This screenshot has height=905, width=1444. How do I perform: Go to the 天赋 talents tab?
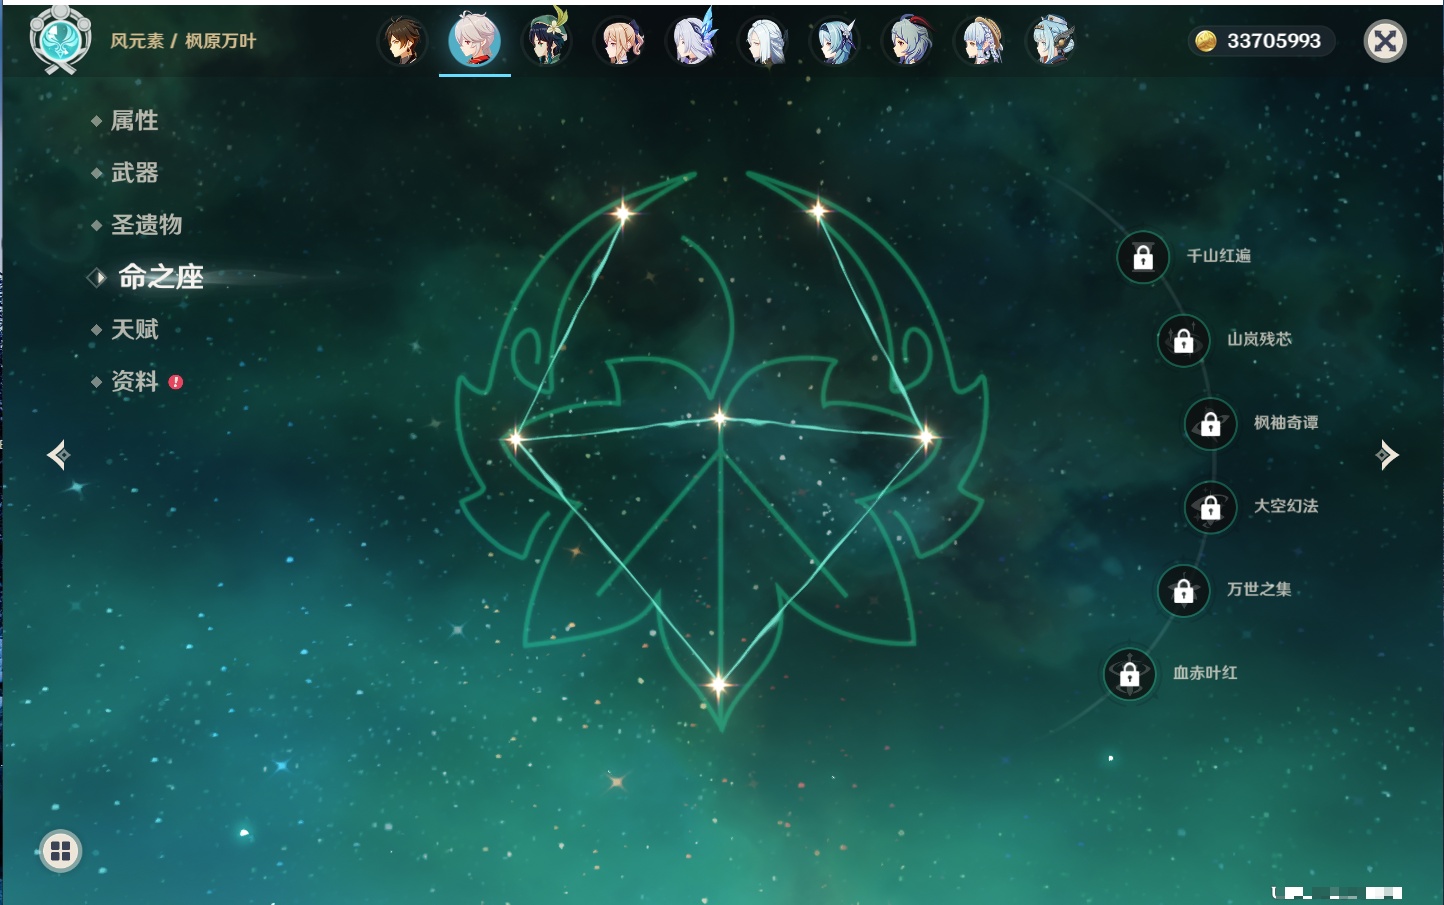[x=134, y=329]
